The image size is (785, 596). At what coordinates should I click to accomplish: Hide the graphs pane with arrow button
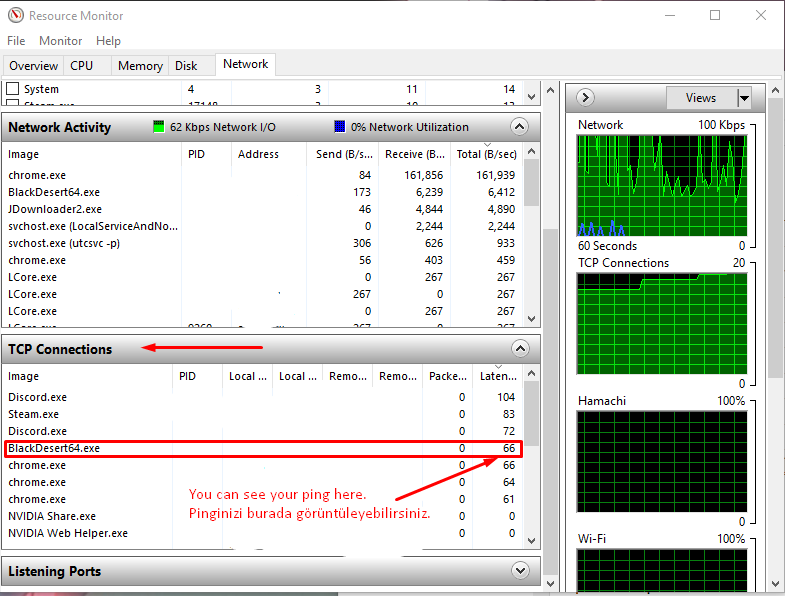585,97
